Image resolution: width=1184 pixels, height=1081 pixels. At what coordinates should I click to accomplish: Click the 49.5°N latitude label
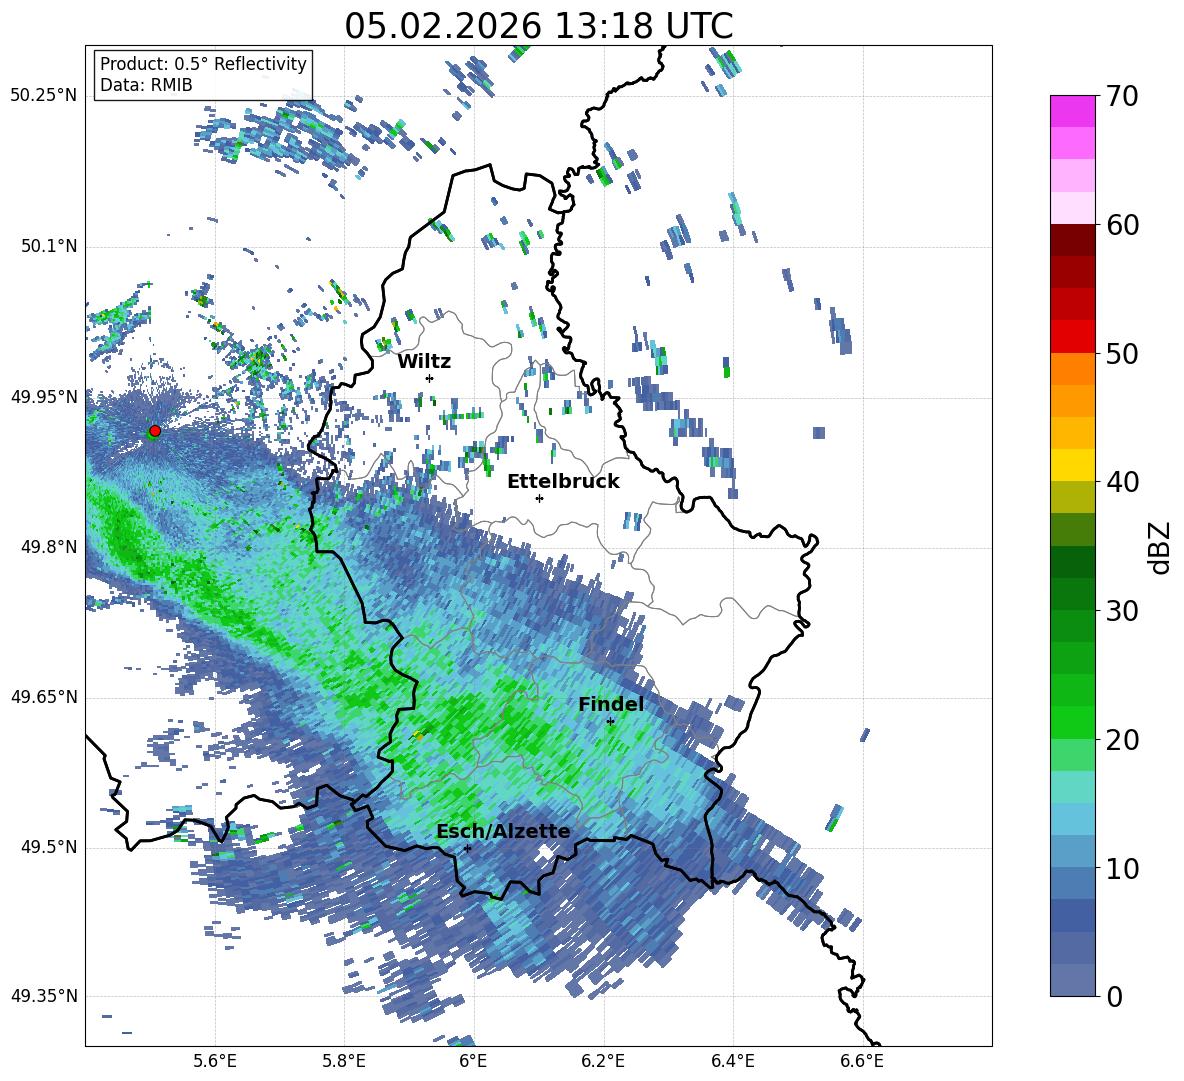point(49,847)
